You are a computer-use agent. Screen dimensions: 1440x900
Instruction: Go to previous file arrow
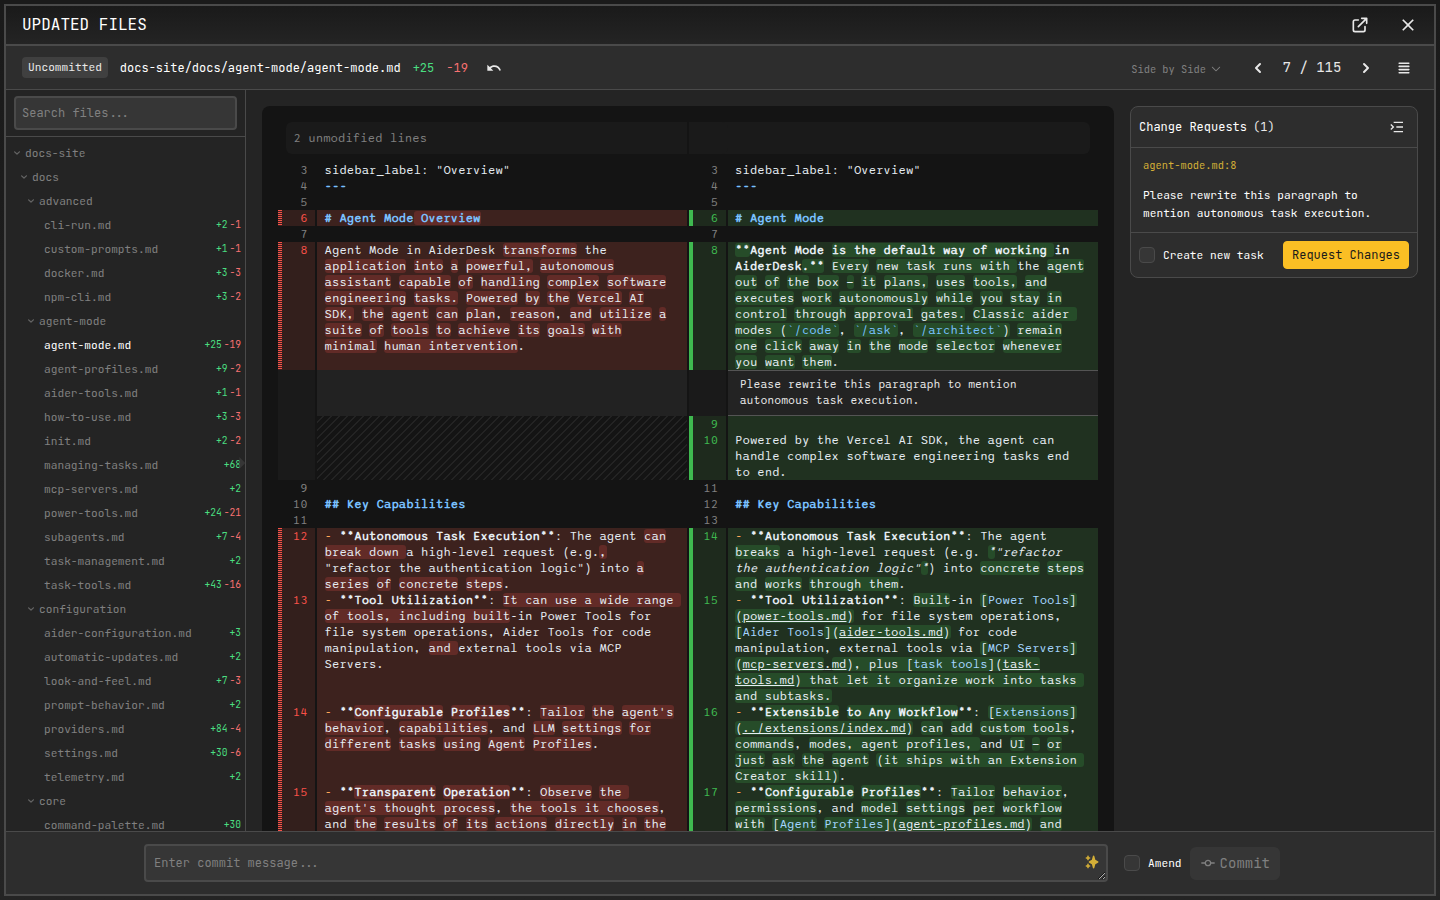(x=1258, y=68)
